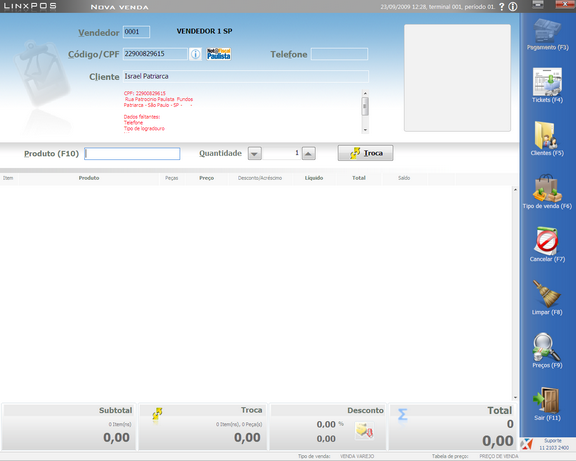Click the Produto column header
The image size is (576, 461).
[x=89, y=178]
